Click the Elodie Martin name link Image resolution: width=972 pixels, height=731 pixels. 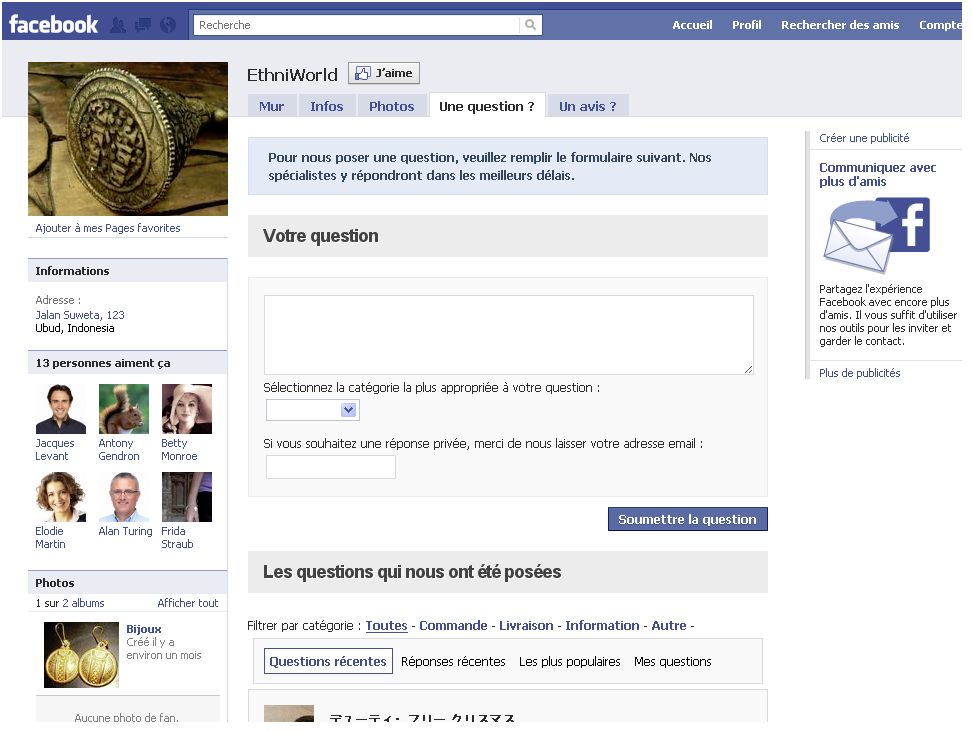tap(50, 538)
